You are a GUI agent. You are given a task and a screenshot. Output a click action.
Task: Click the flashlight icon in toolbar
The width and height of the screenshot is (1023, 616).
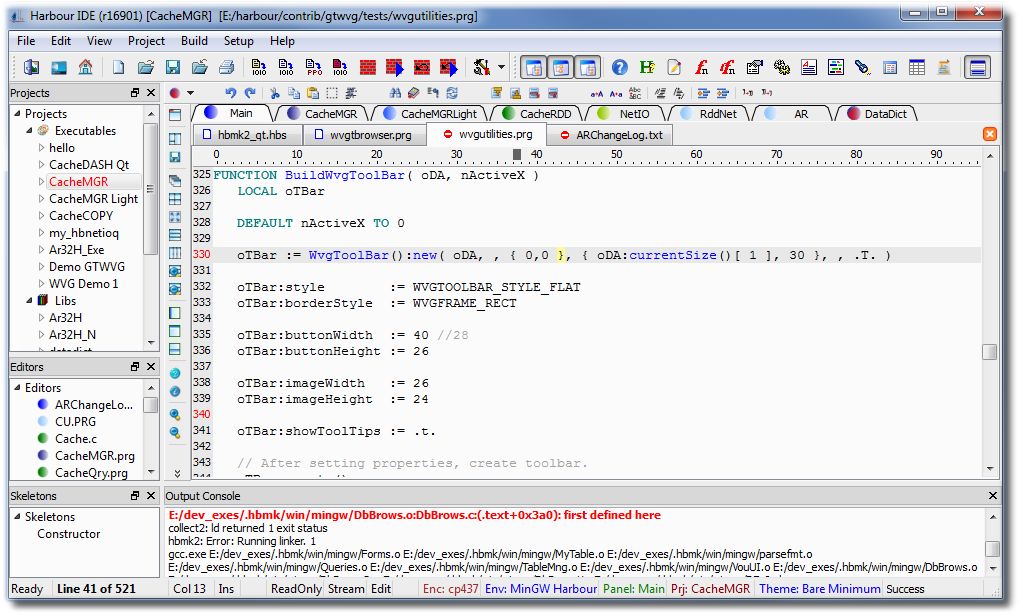point(862,68)
